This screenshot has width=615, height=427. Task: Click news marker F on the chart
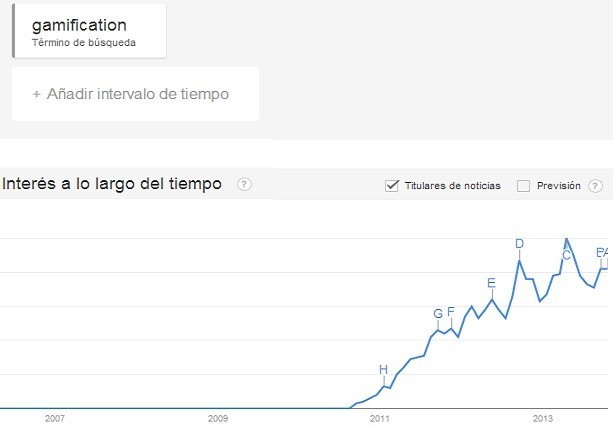(451, 312)
